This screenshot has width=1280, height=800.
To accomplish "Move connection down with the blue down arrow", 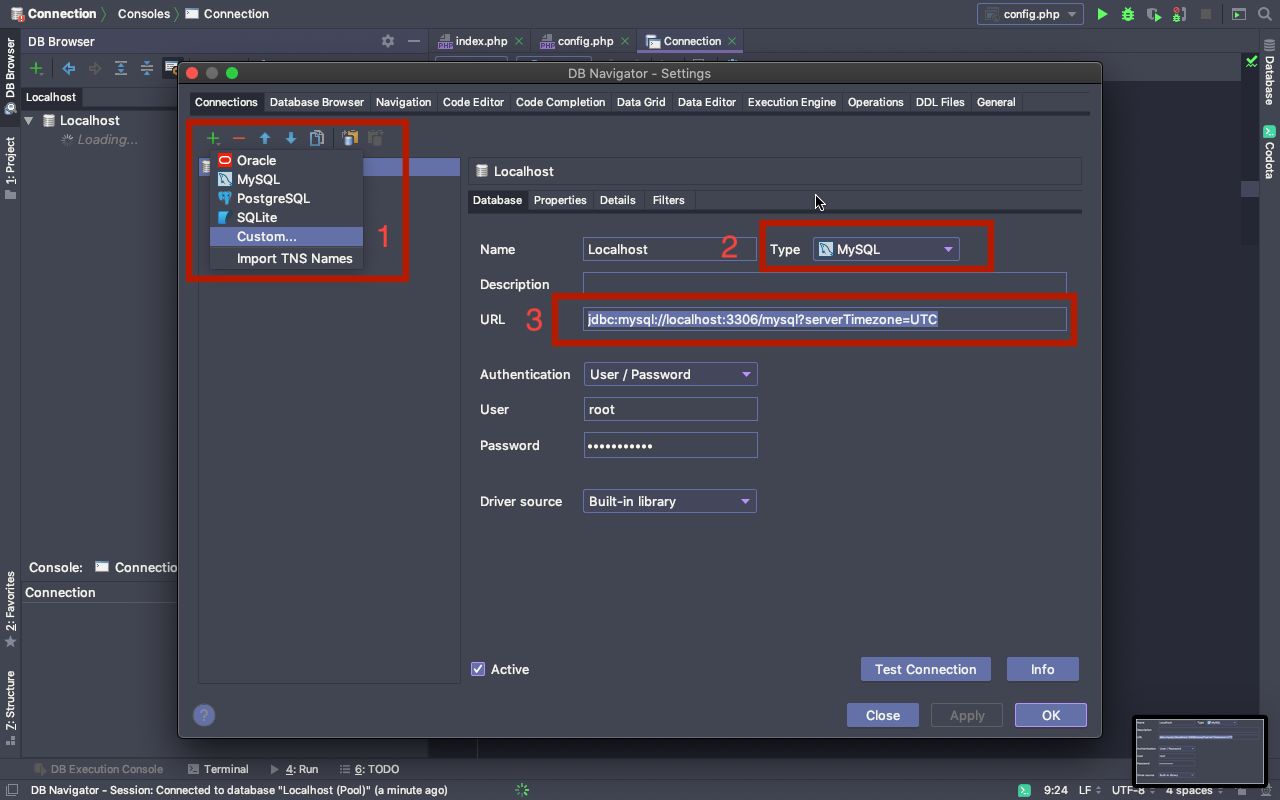I will coord(291,138).
